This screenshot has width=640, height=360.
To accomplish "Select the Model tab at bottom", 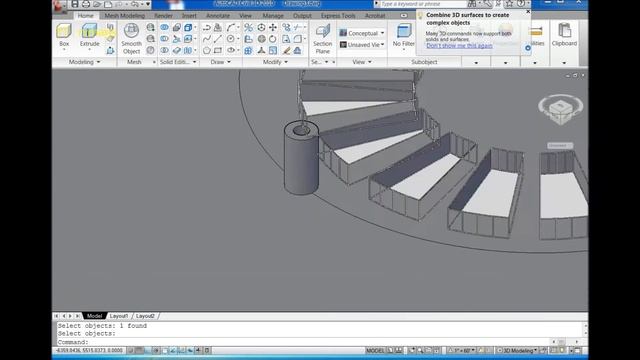I will [94, 316].
